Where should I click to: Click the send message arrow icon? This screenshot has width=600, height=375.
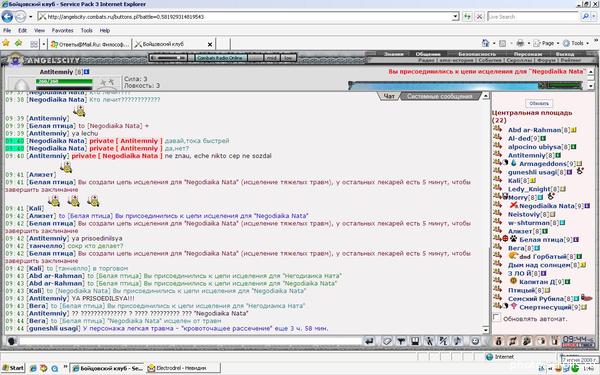point(369,341)
